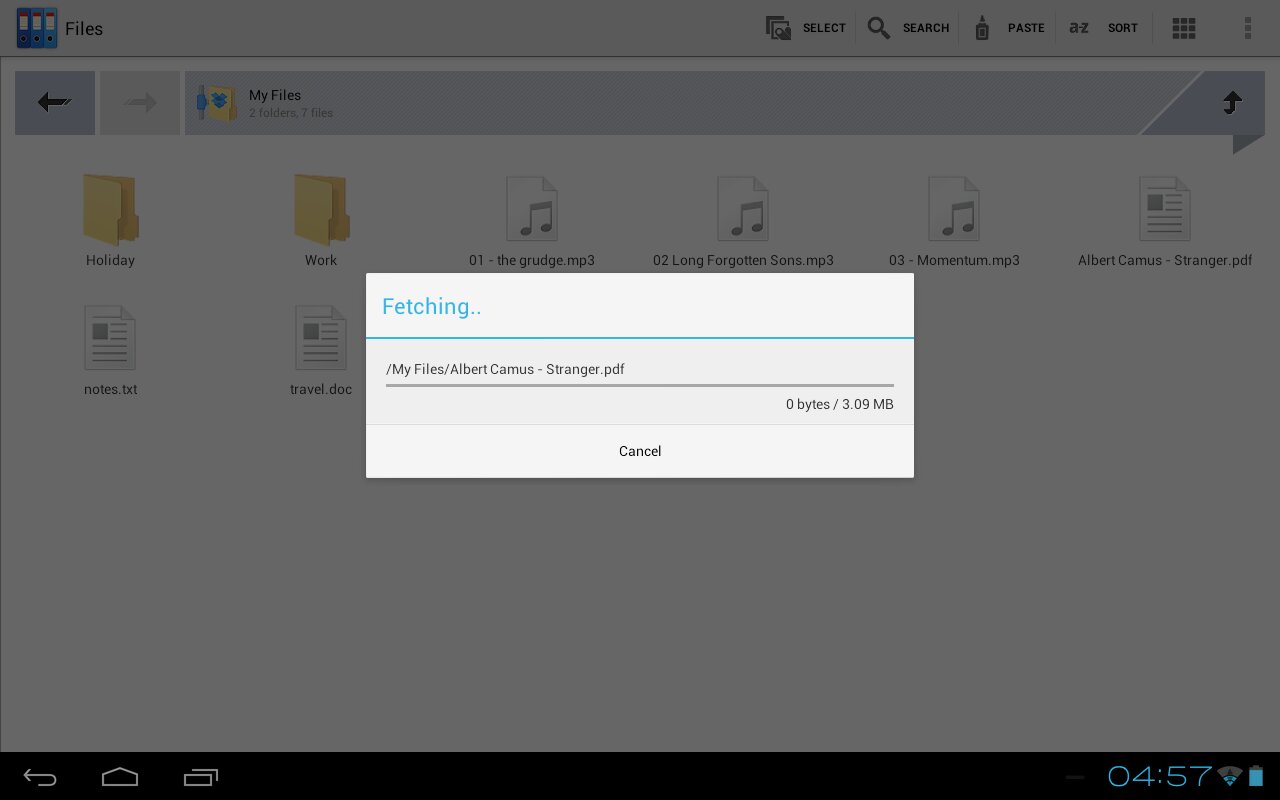Click the My Files Dropbox location icon
Image resolution: width=1280 pixels, height=800 pixels.
[217, 102]
